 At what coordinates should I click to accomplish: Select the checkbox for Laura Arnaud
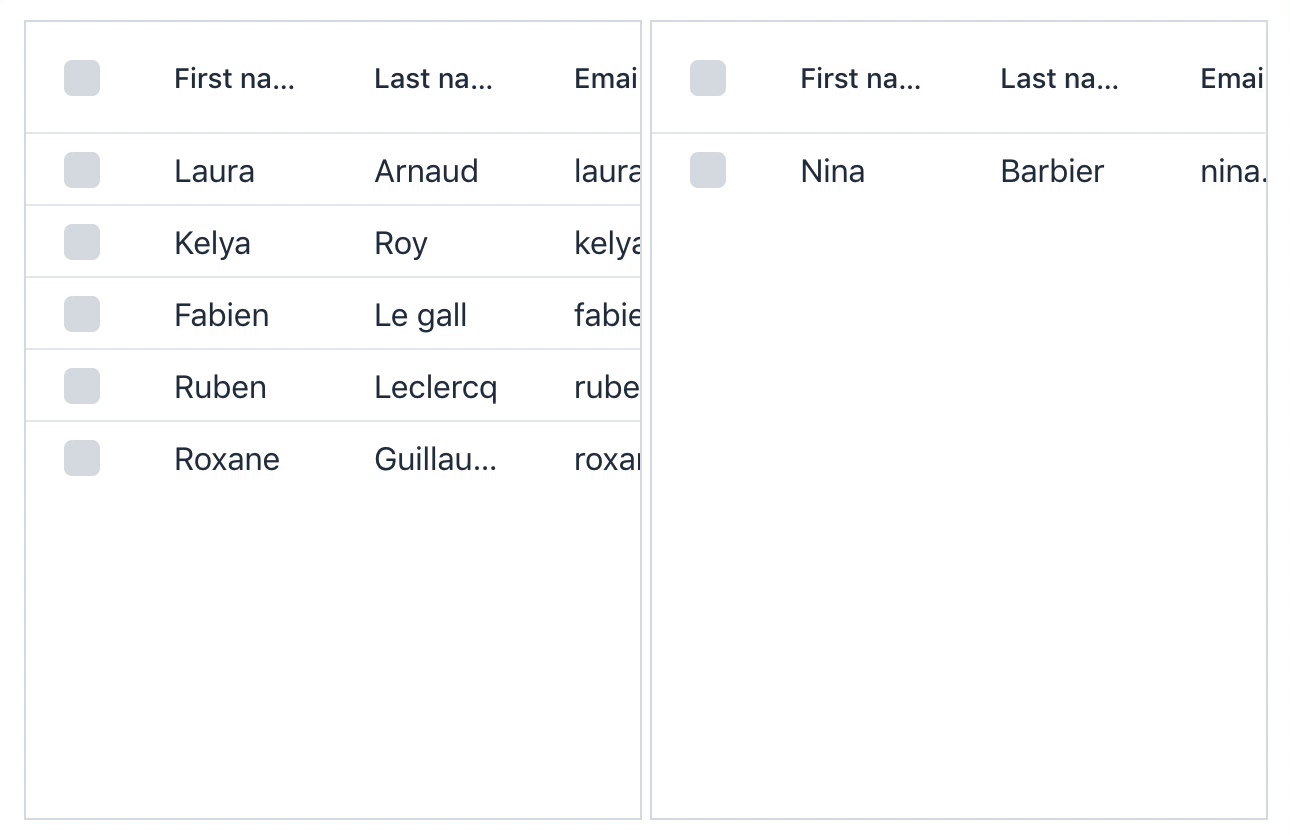click(x=82, y=170)
